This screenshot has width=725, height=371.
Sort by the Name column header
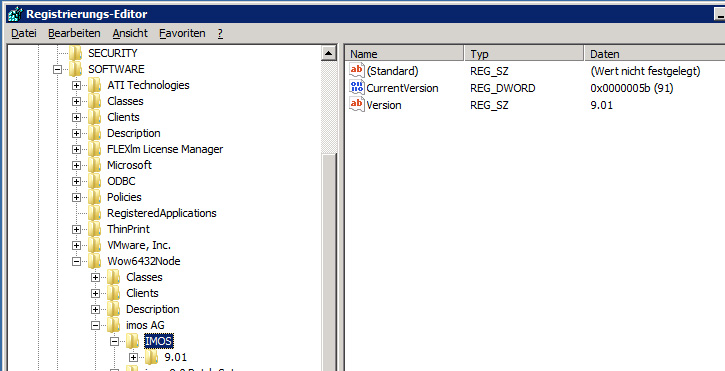405,54
